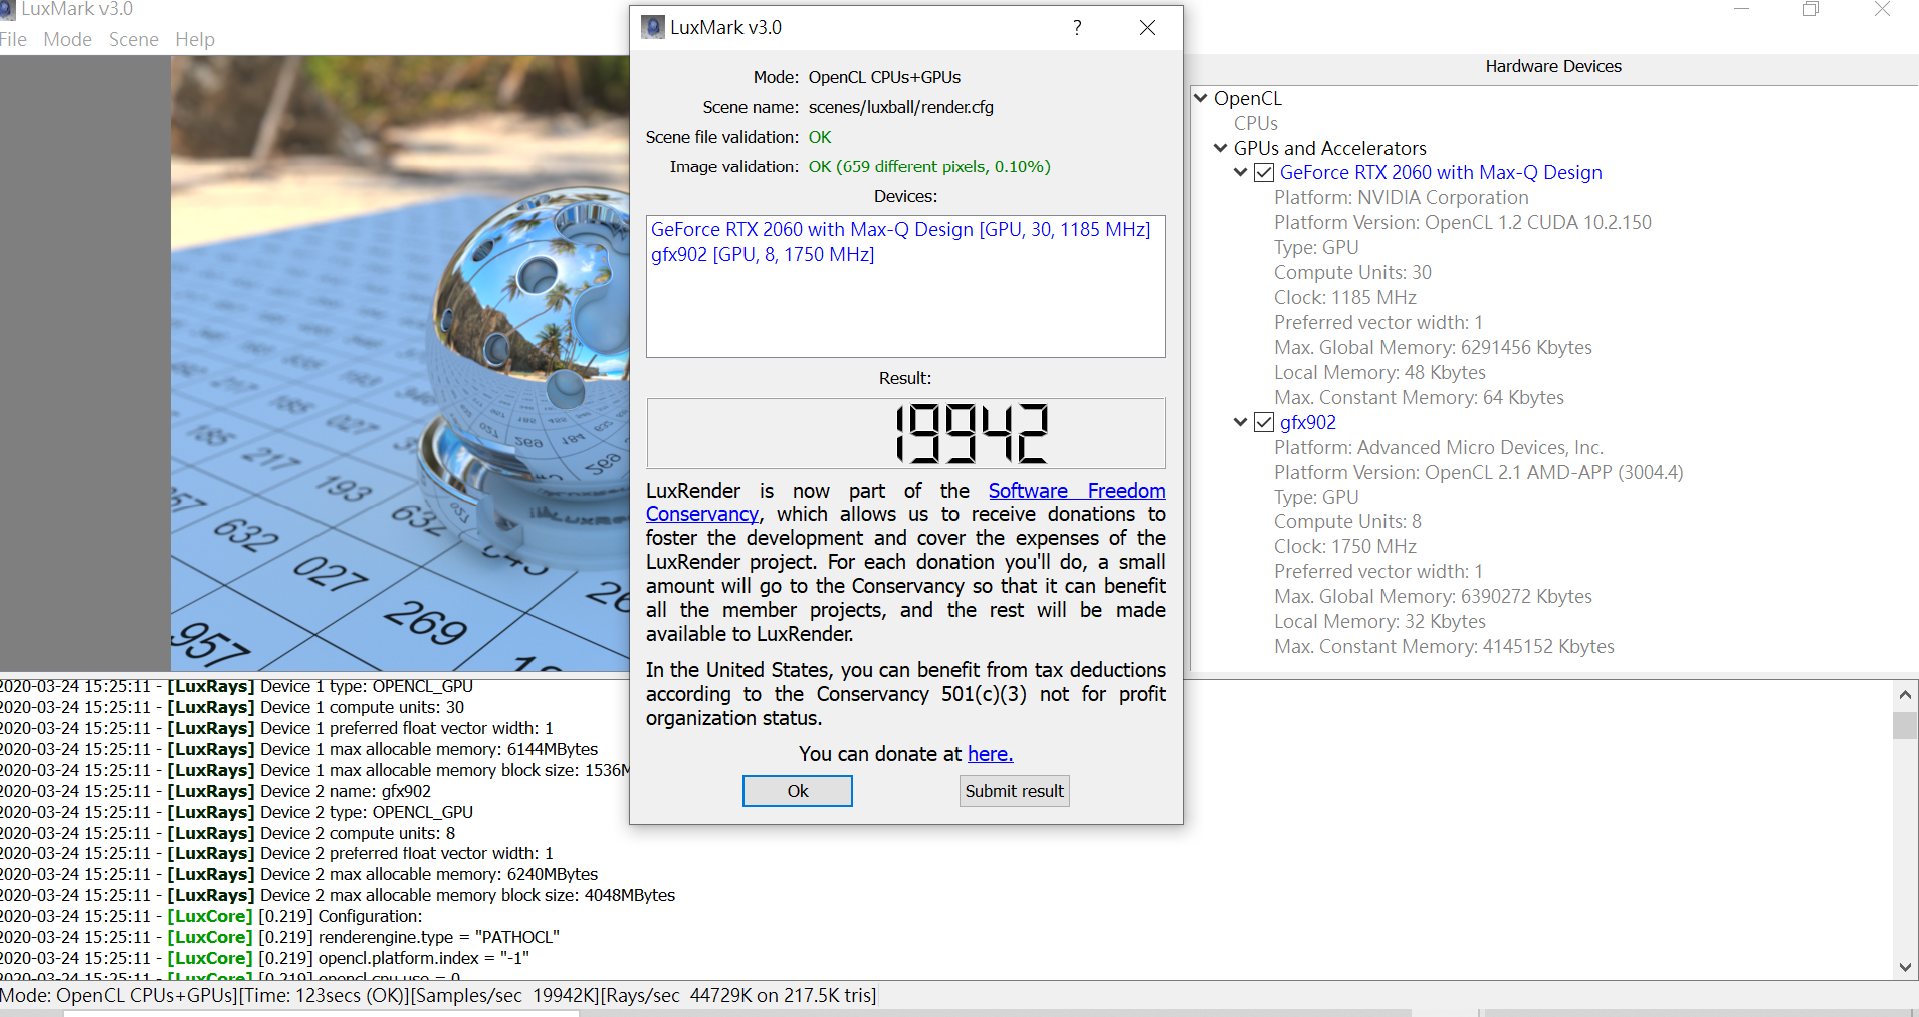Click the result score 19942 display
1919x1017 pixels.
[906, 433]
